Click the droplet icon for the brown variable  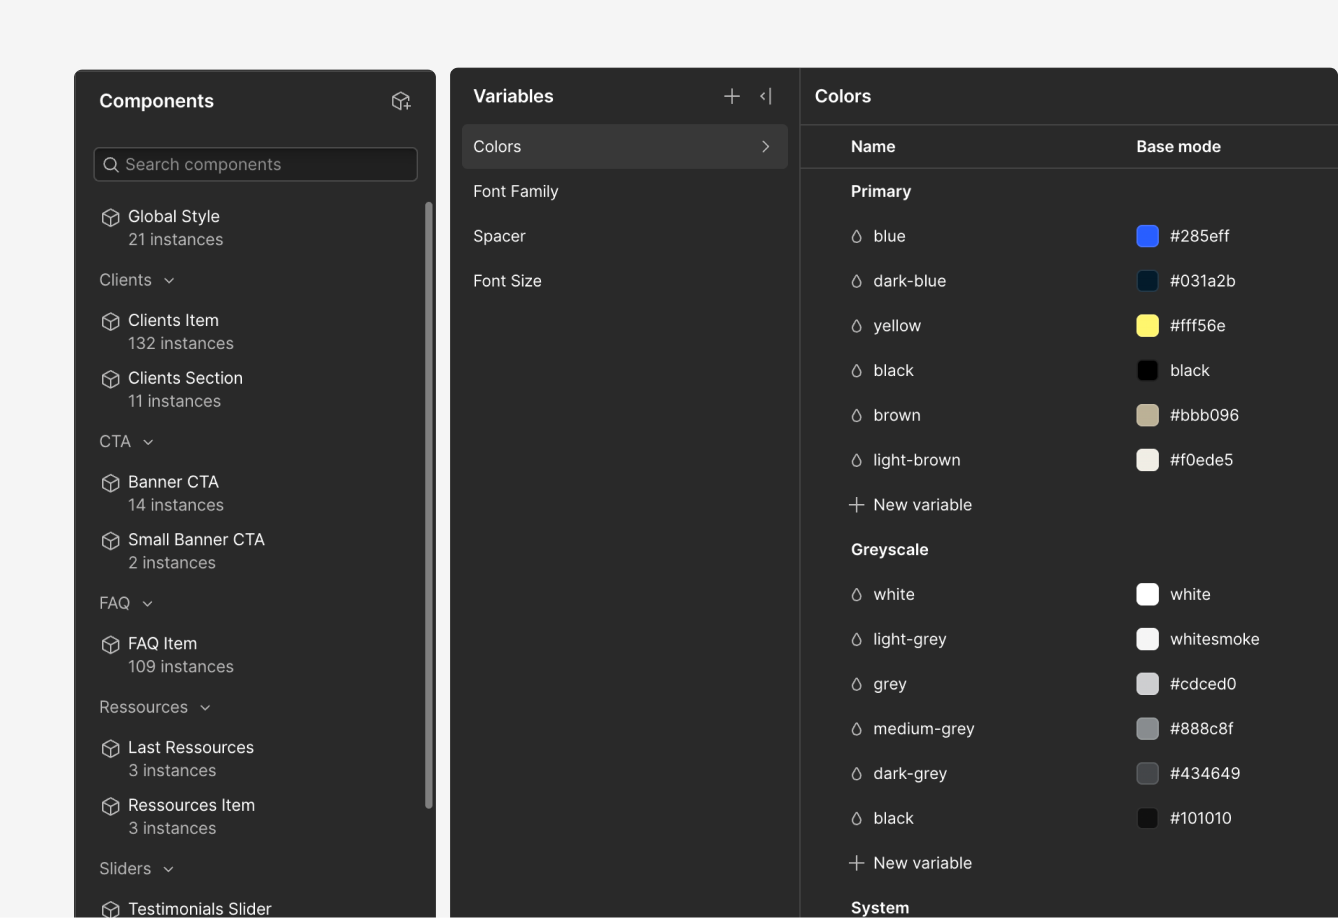coord(856,415)
